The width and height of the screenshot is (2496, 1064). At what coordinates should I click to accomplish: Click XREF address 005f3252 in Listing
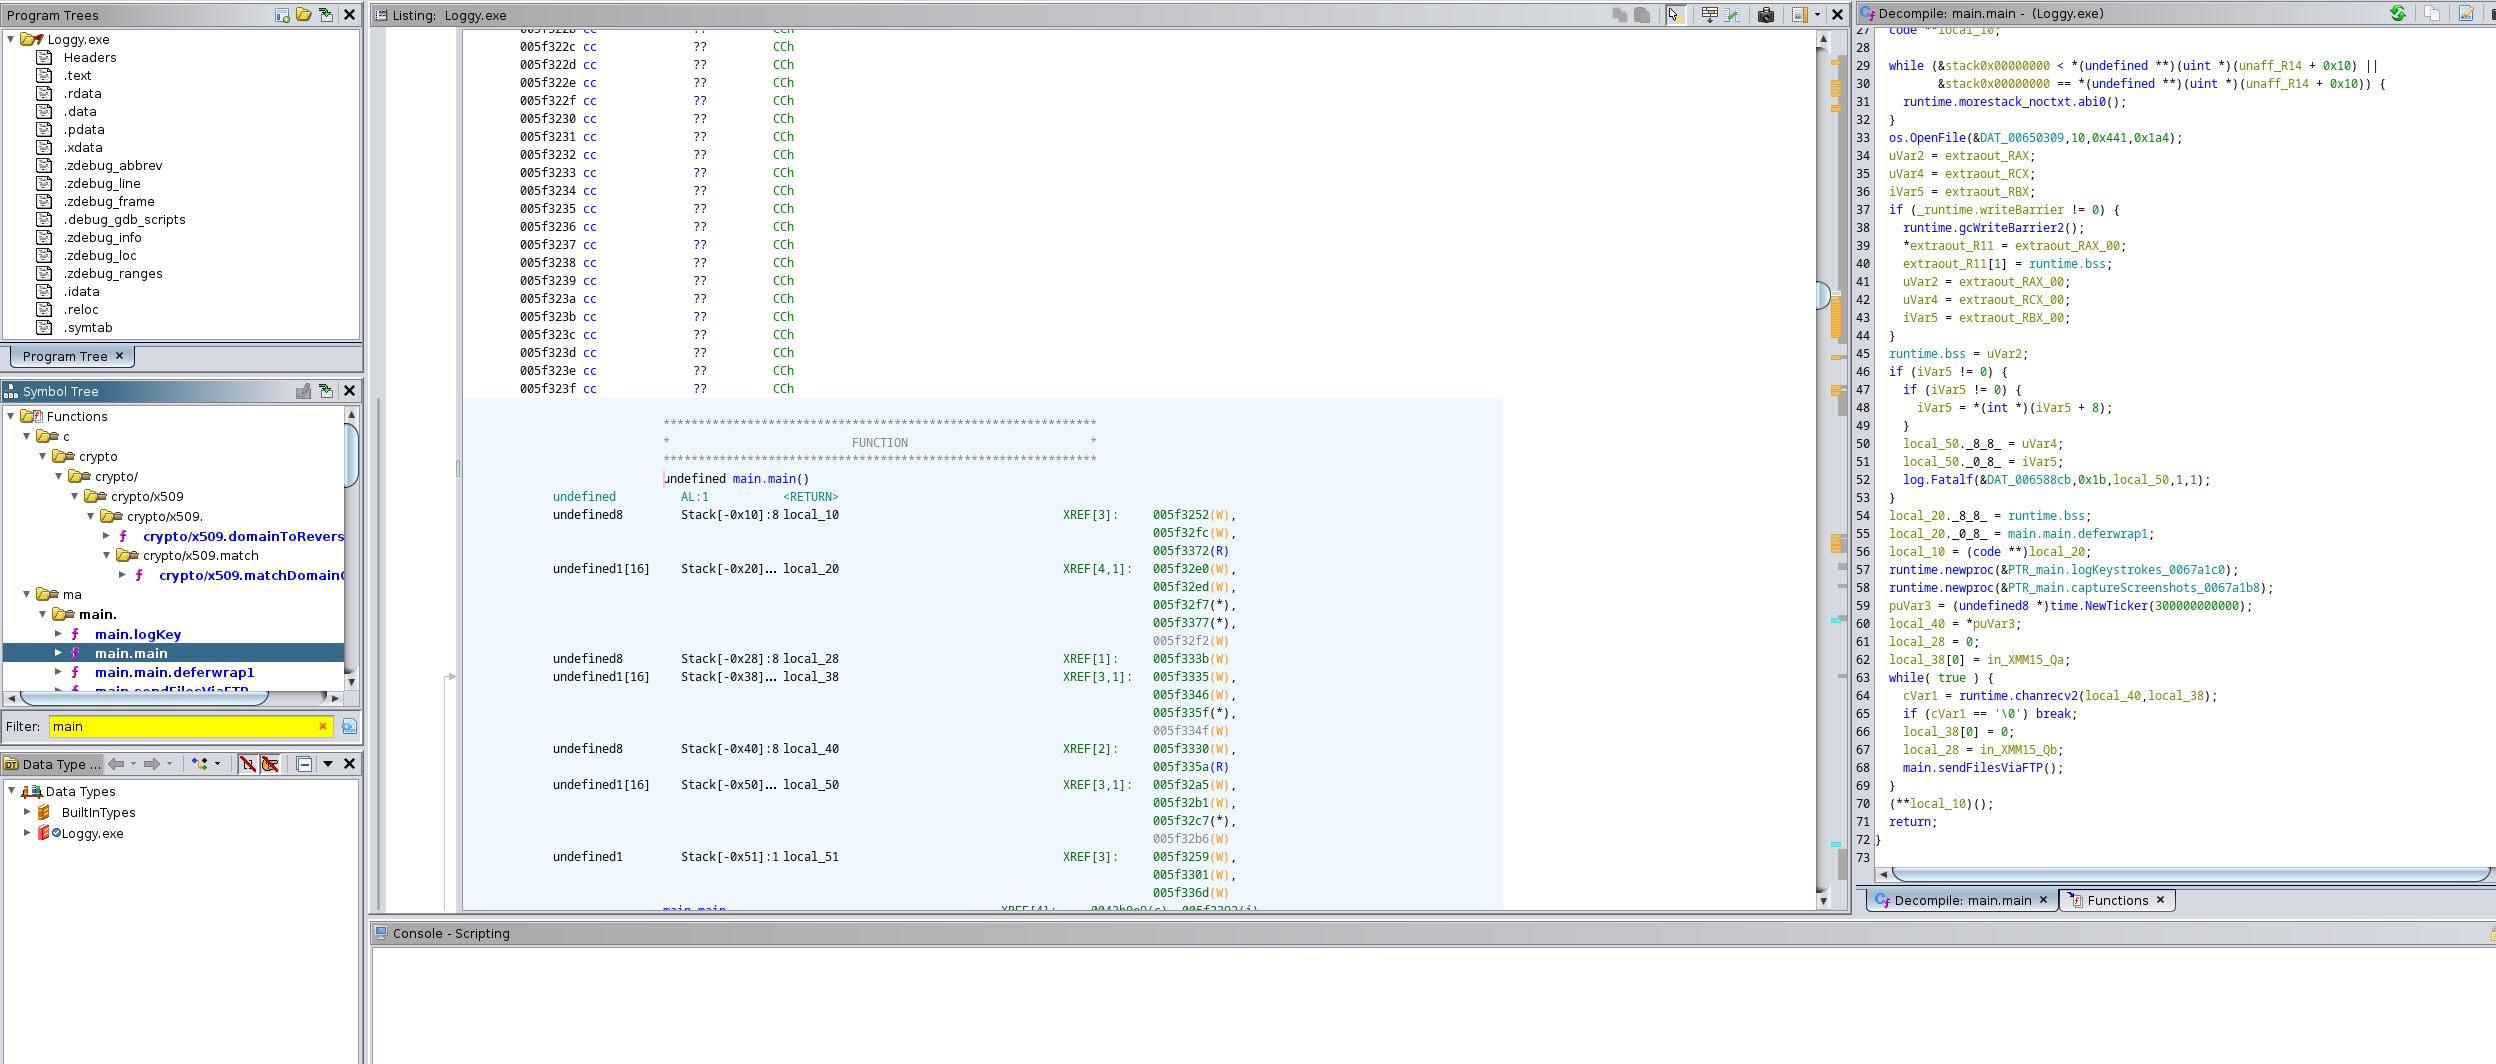(1180, 515)
